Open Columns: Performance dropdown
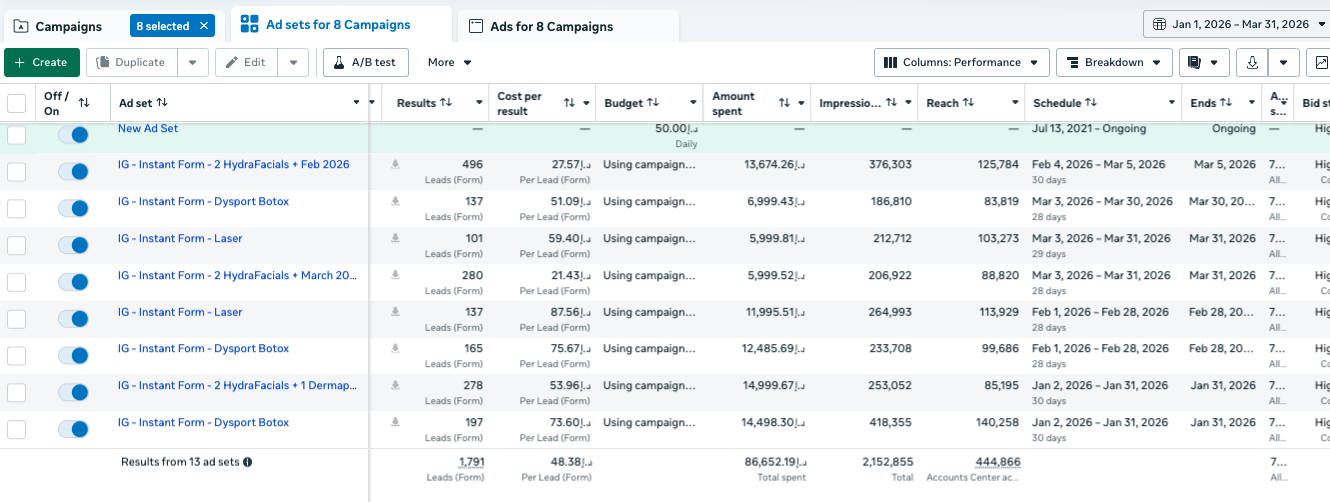1330x502 pixels. tap(962, 62)
